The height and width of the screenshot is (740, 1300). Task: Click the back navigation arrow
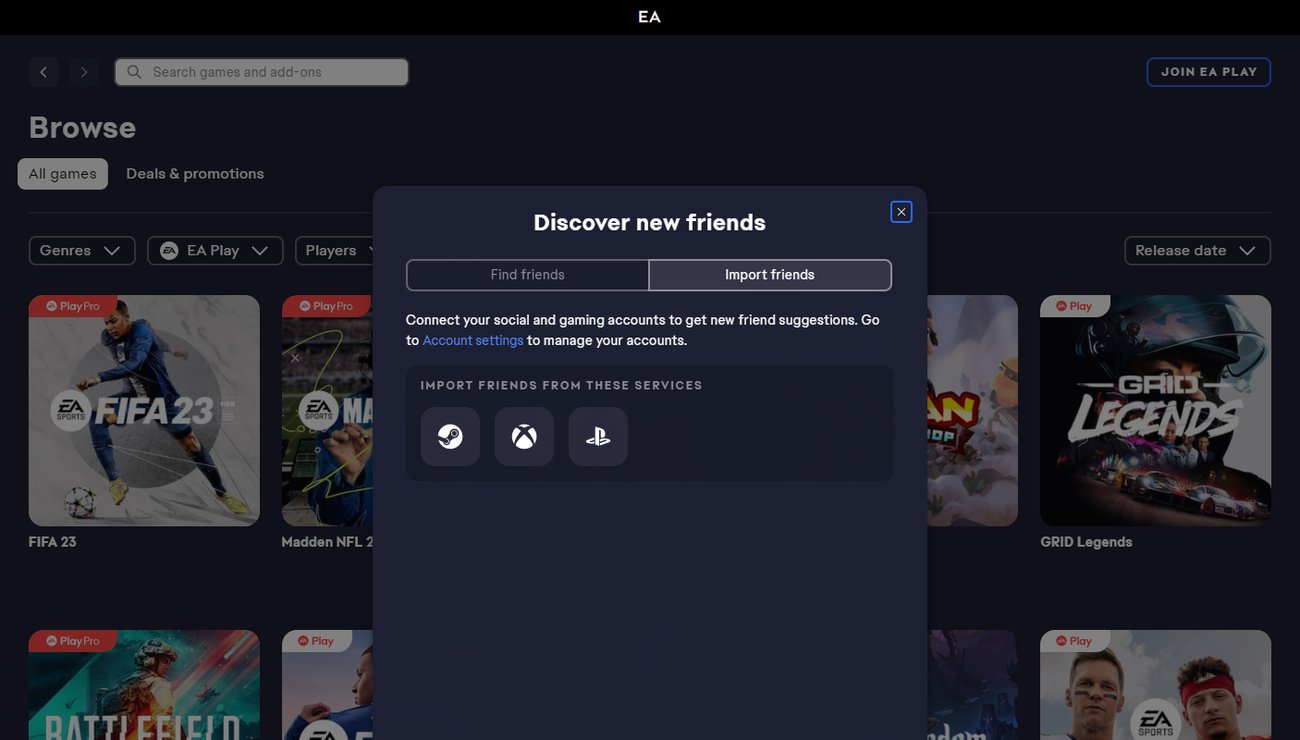[43, 72]
